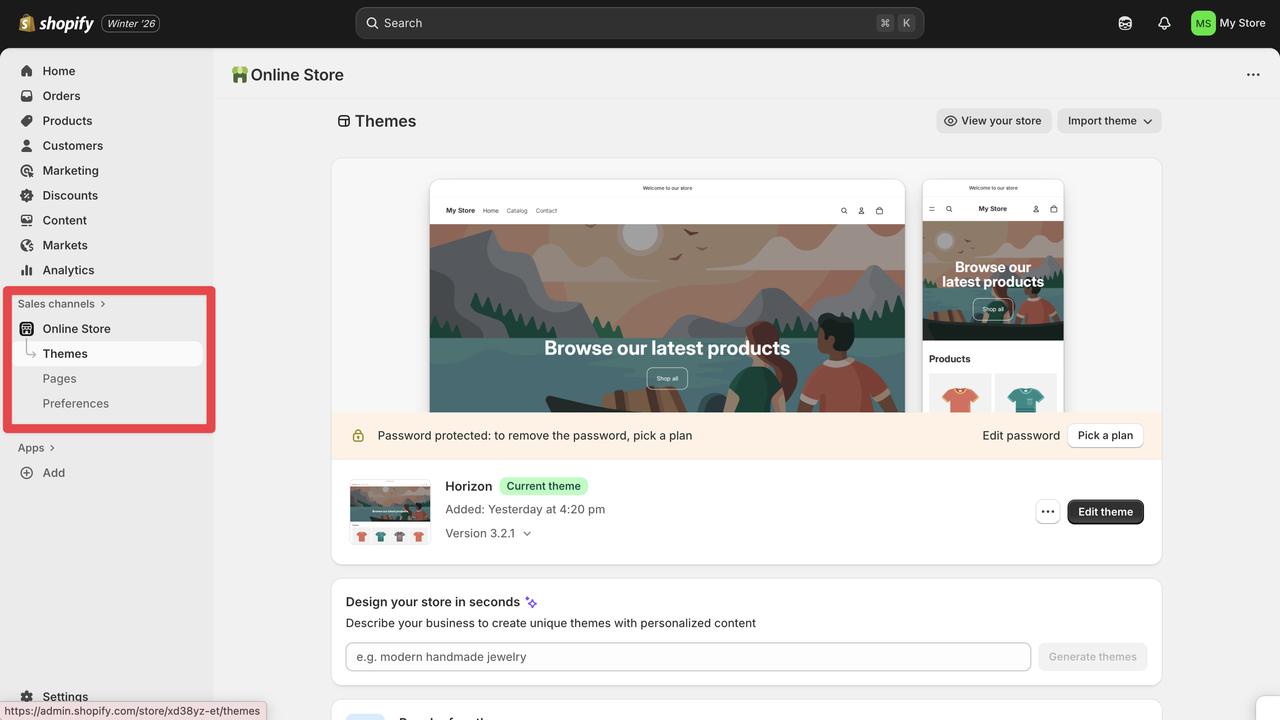
Task: Open the Discounts section
Action: click(70, 195)
